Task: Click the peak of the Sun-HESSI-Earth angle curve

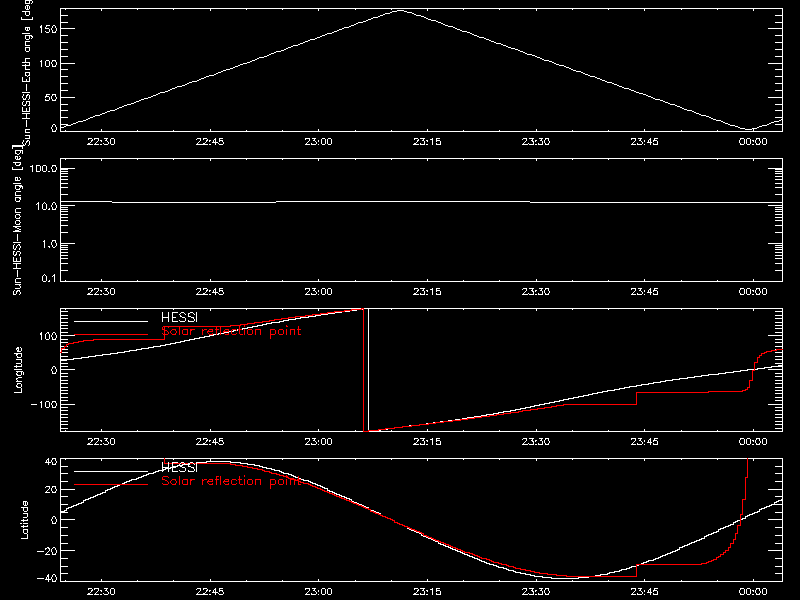Action: 401,10
